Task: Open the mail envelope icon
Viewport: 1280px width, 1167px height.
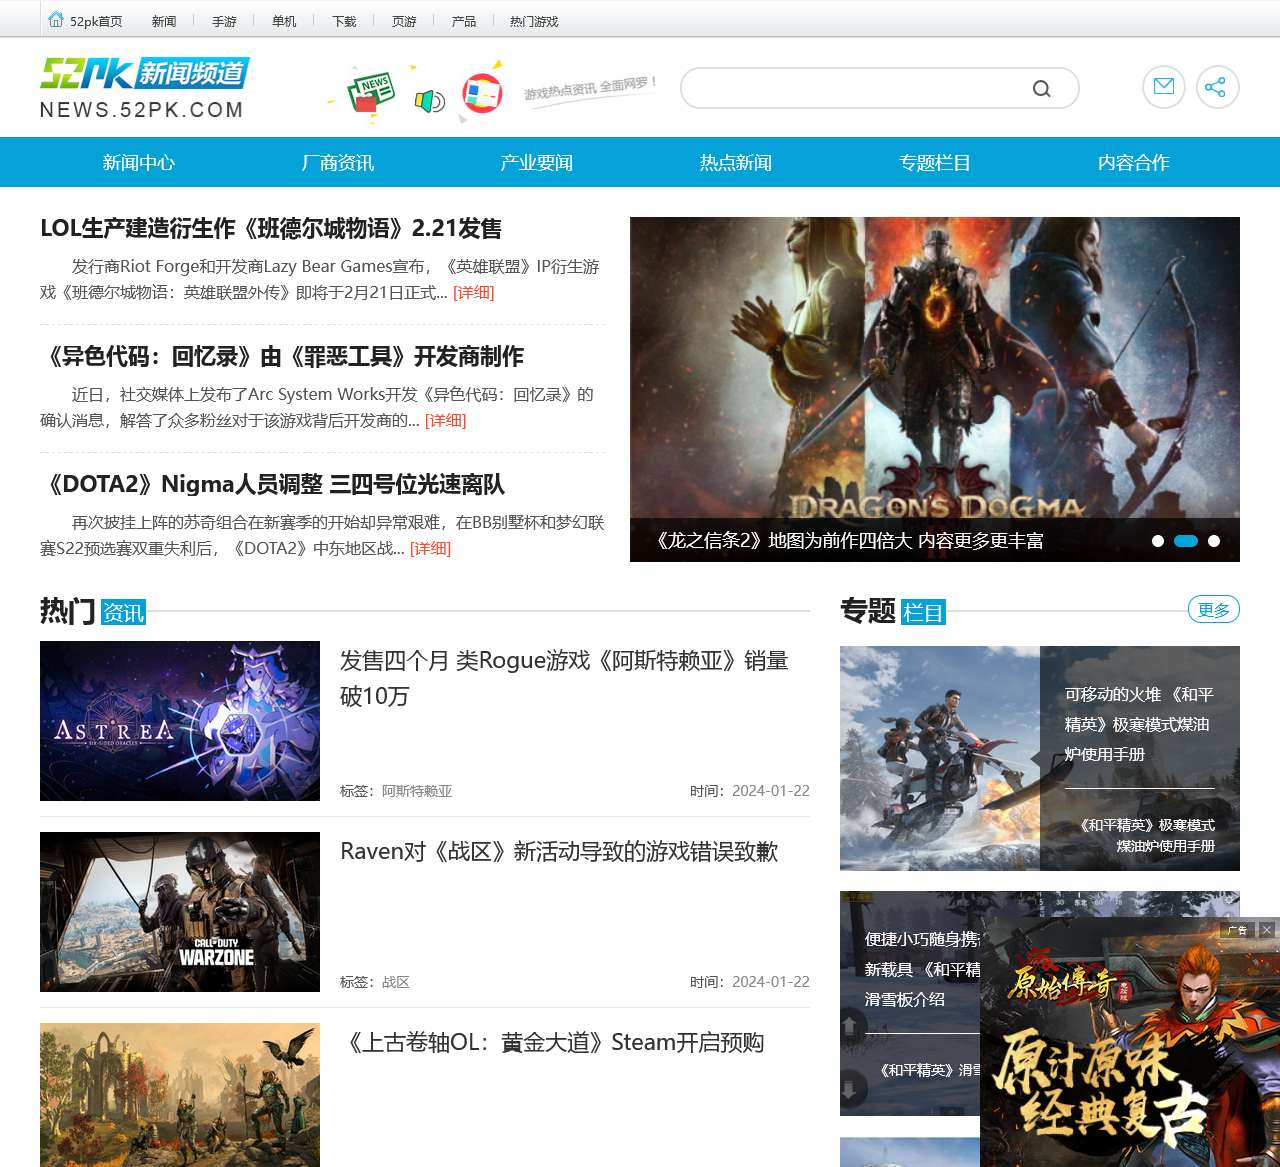Action: coord(1164,87)
